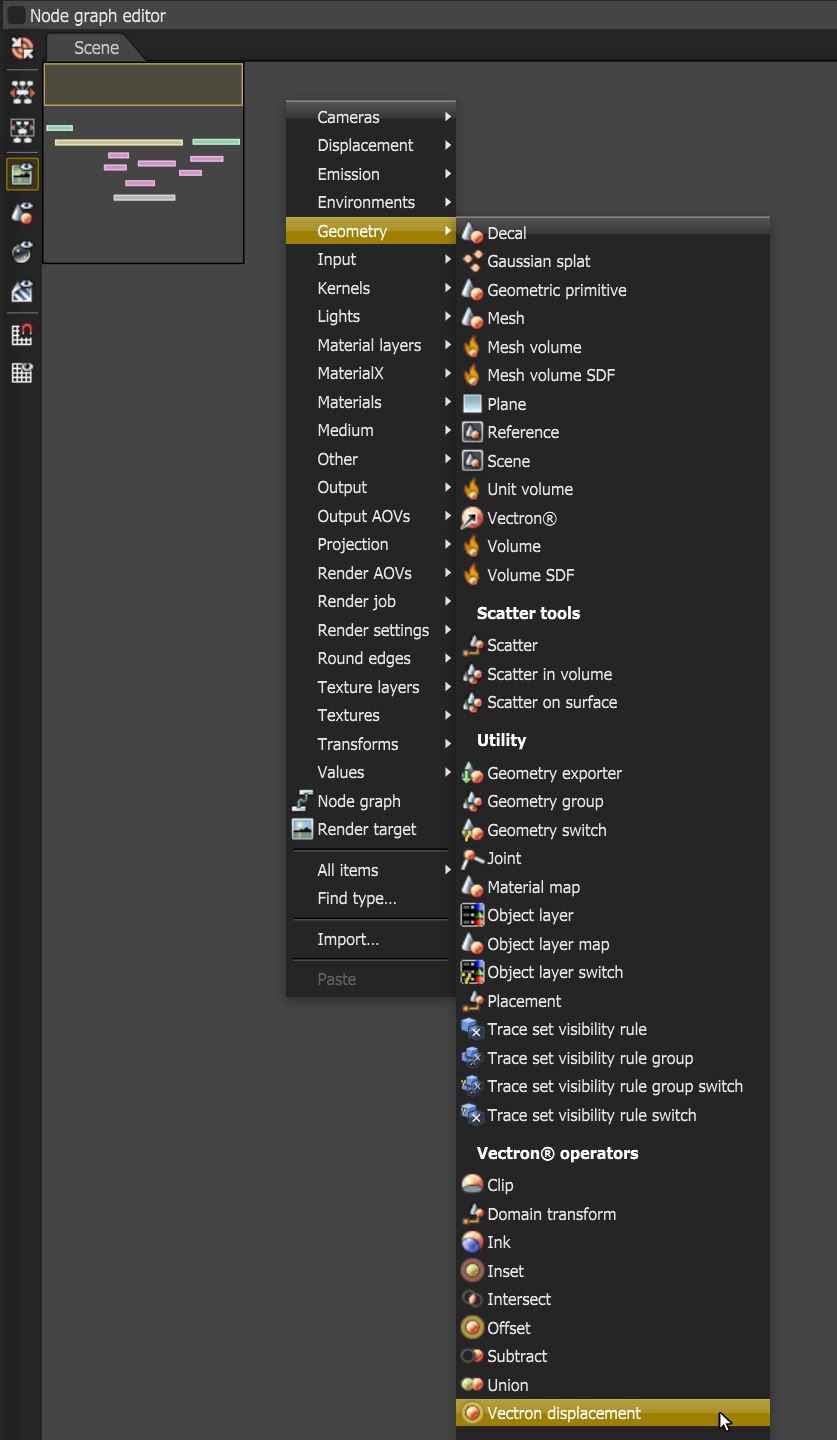Viewport: 837px width, 1440px height.
Task: Open the Environments menu entry
Action: click(371, 202)
